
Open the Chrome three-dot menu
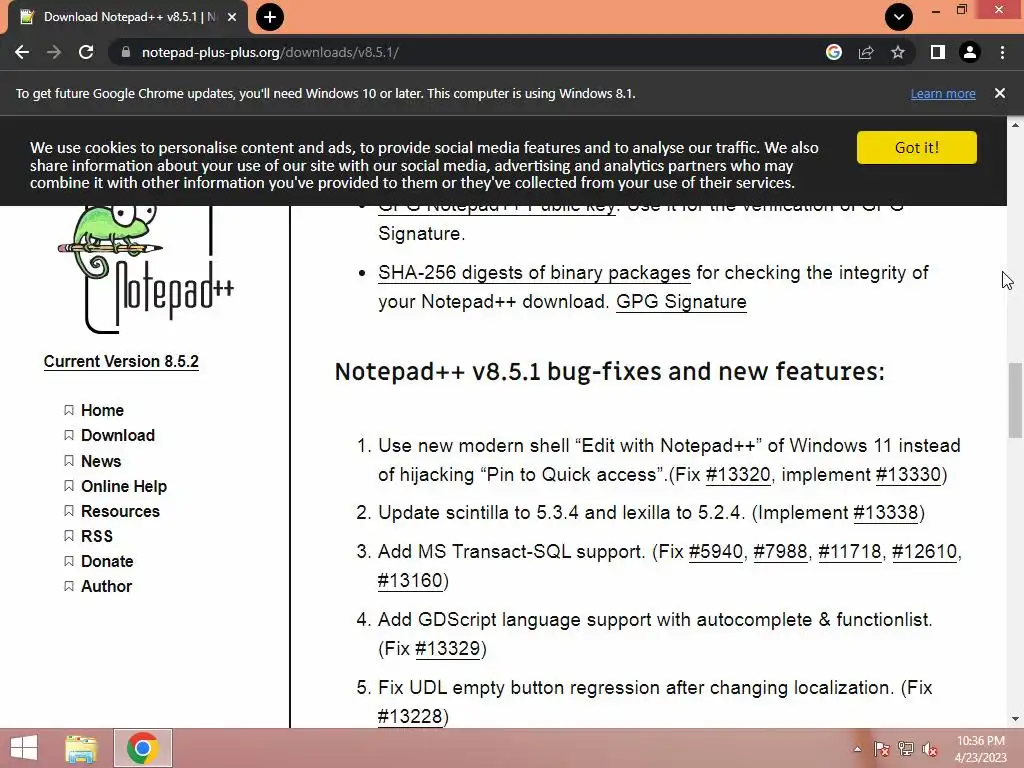(x=1002, y=52)
